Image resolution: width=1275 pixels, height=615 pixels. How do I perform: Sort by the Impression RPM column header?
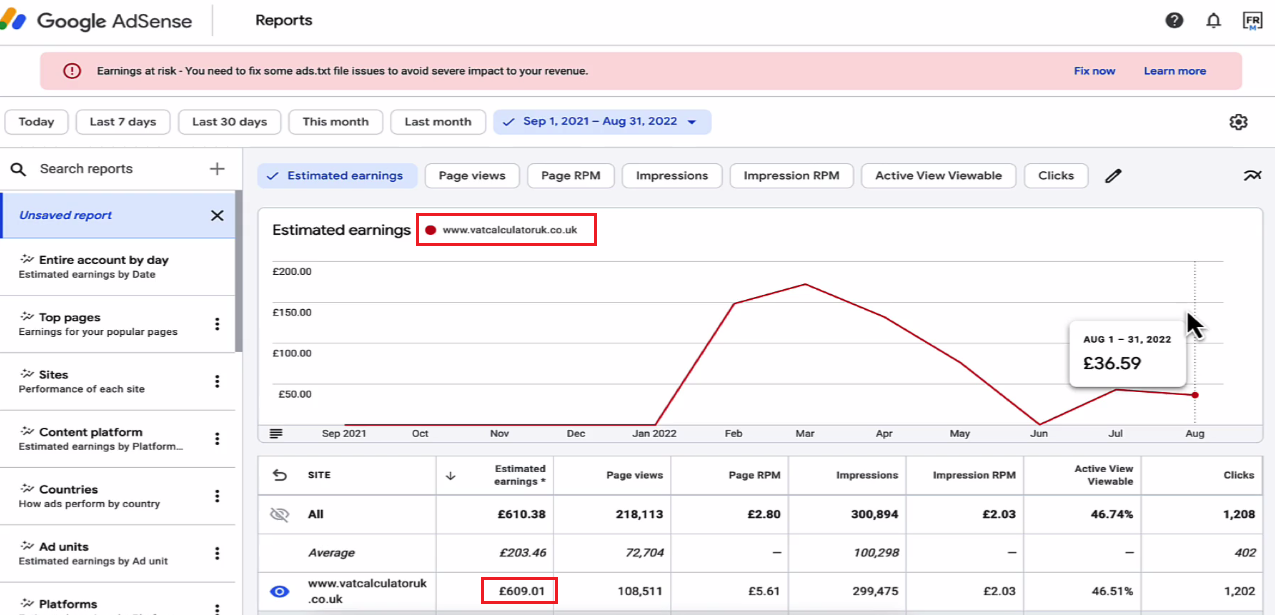pyautogui.click(x=974, y=475)
